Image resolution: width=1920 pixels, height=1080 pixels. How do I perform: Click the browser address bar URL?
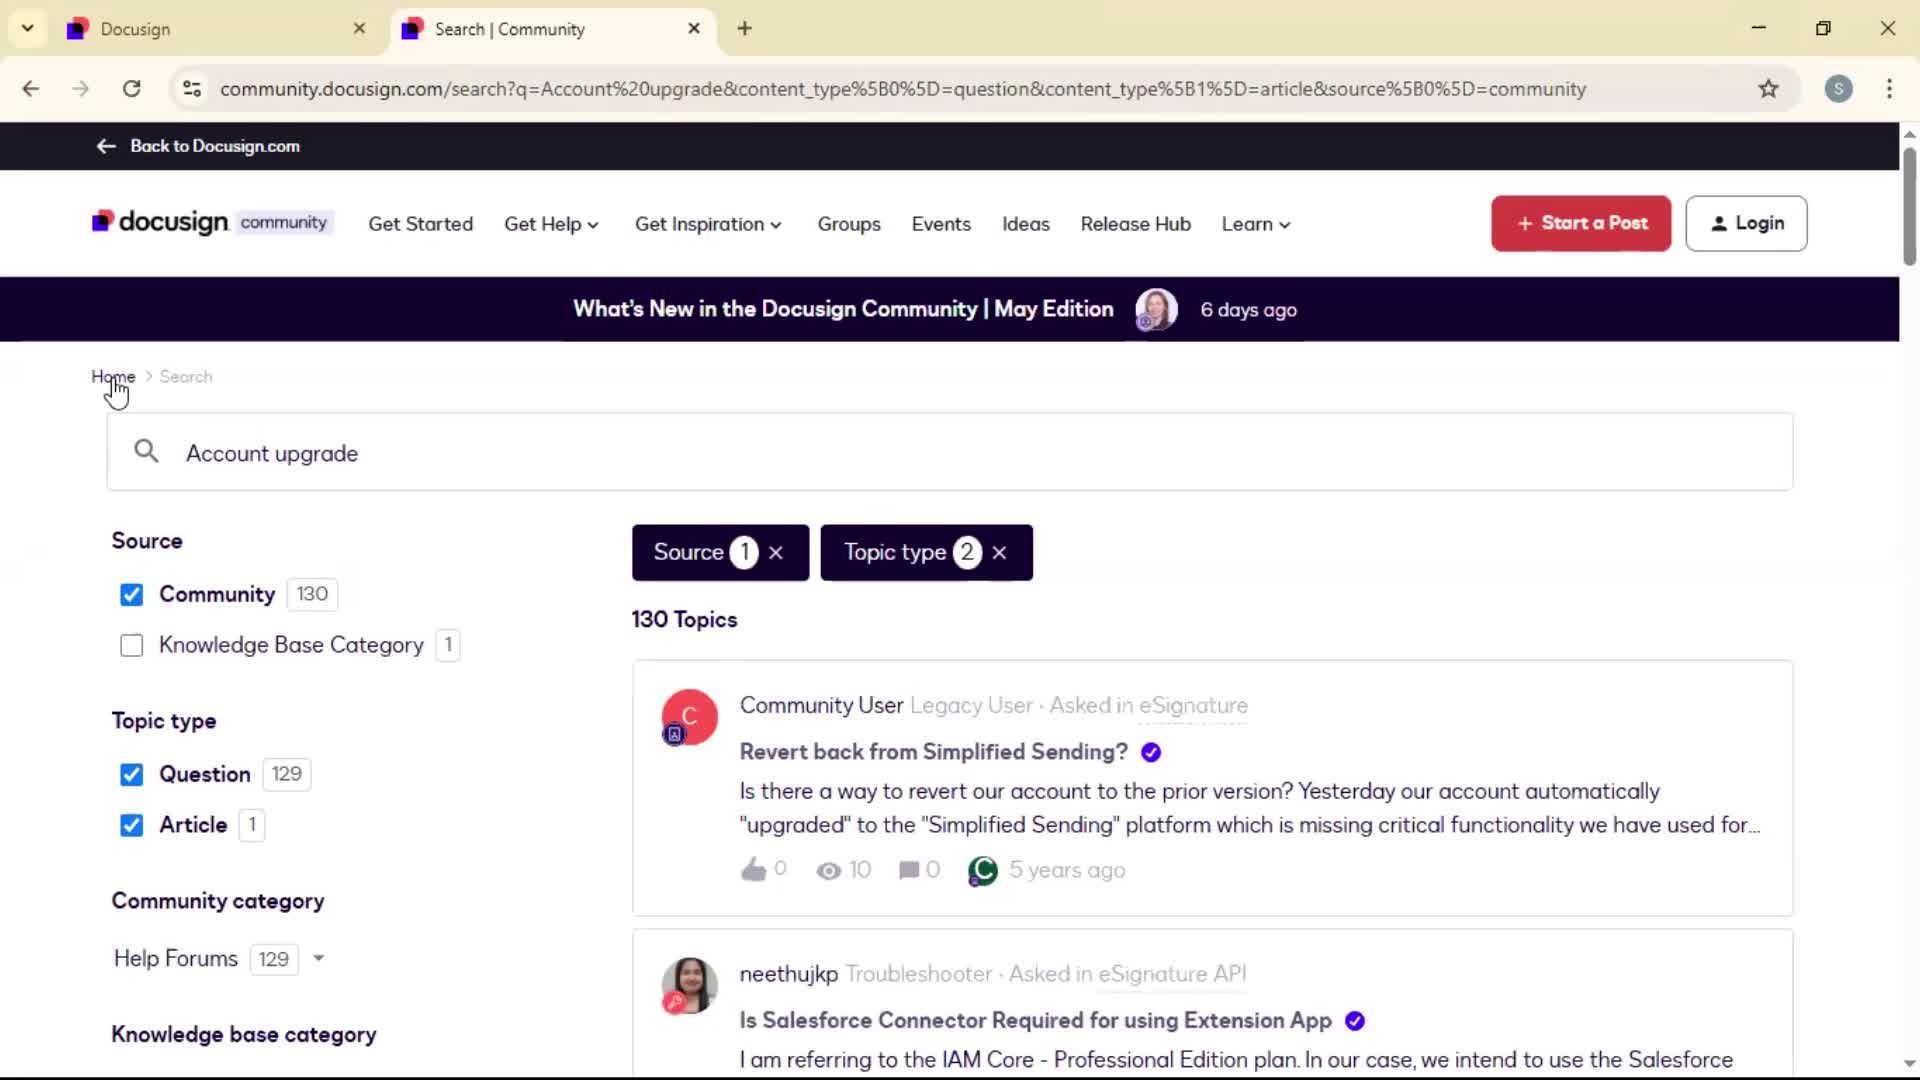[x=902, y=89]
